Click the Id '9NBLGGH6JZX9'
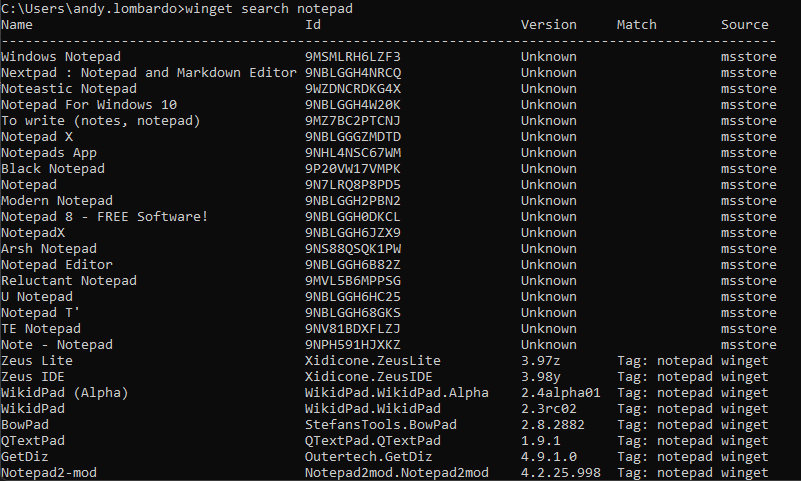This screenshot has height=481, width=801. tap(352, 233)
